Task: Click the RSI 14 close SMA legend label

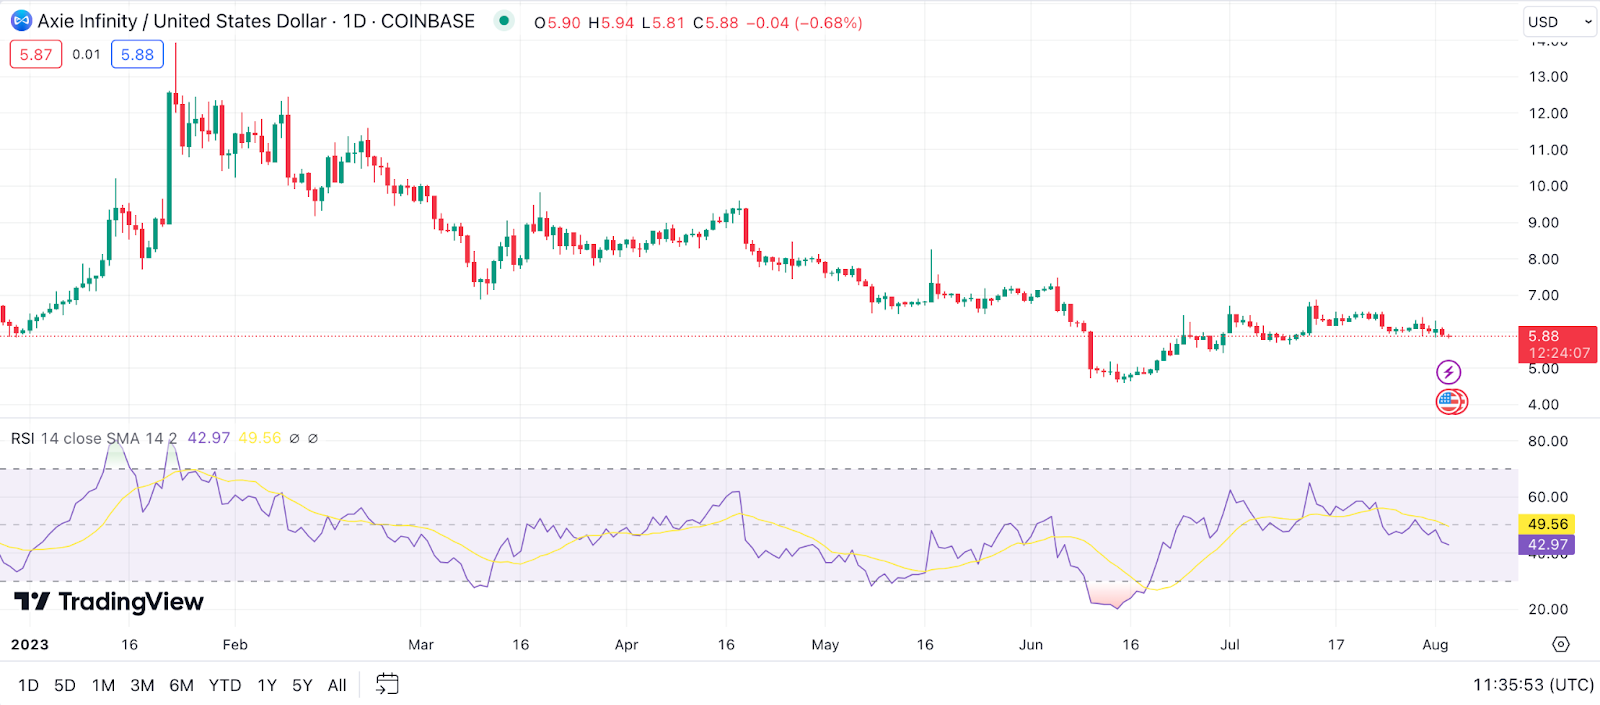Action: tap(93, 438)
